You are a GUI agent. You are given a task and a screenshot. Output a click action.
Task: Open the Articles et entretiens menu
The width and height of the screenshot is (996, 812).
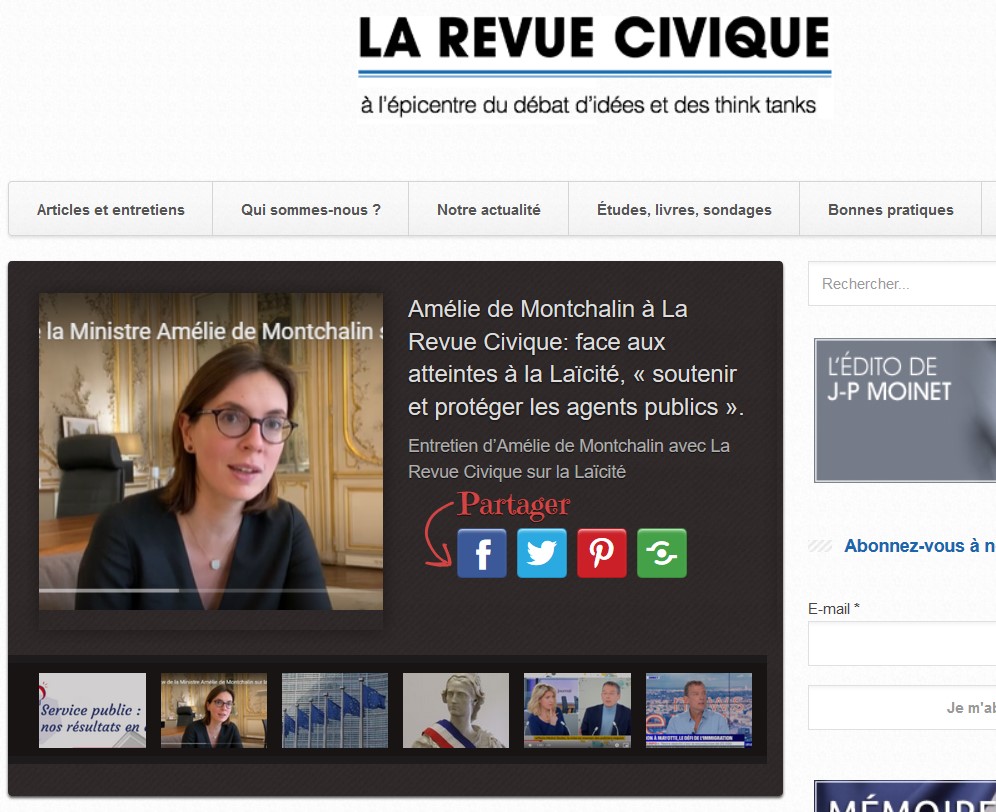[x=111, y=209]
